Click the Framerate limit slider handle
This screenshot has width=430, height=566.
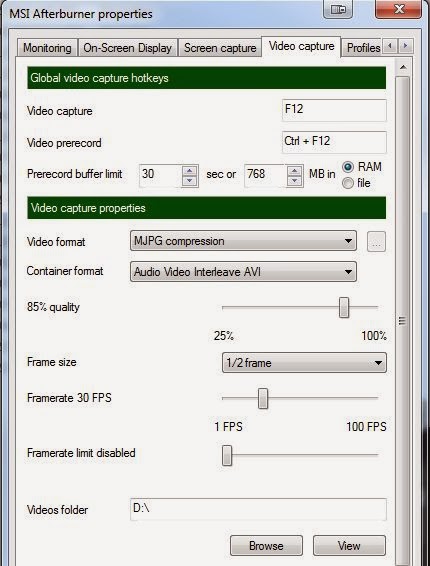point(227,455)
